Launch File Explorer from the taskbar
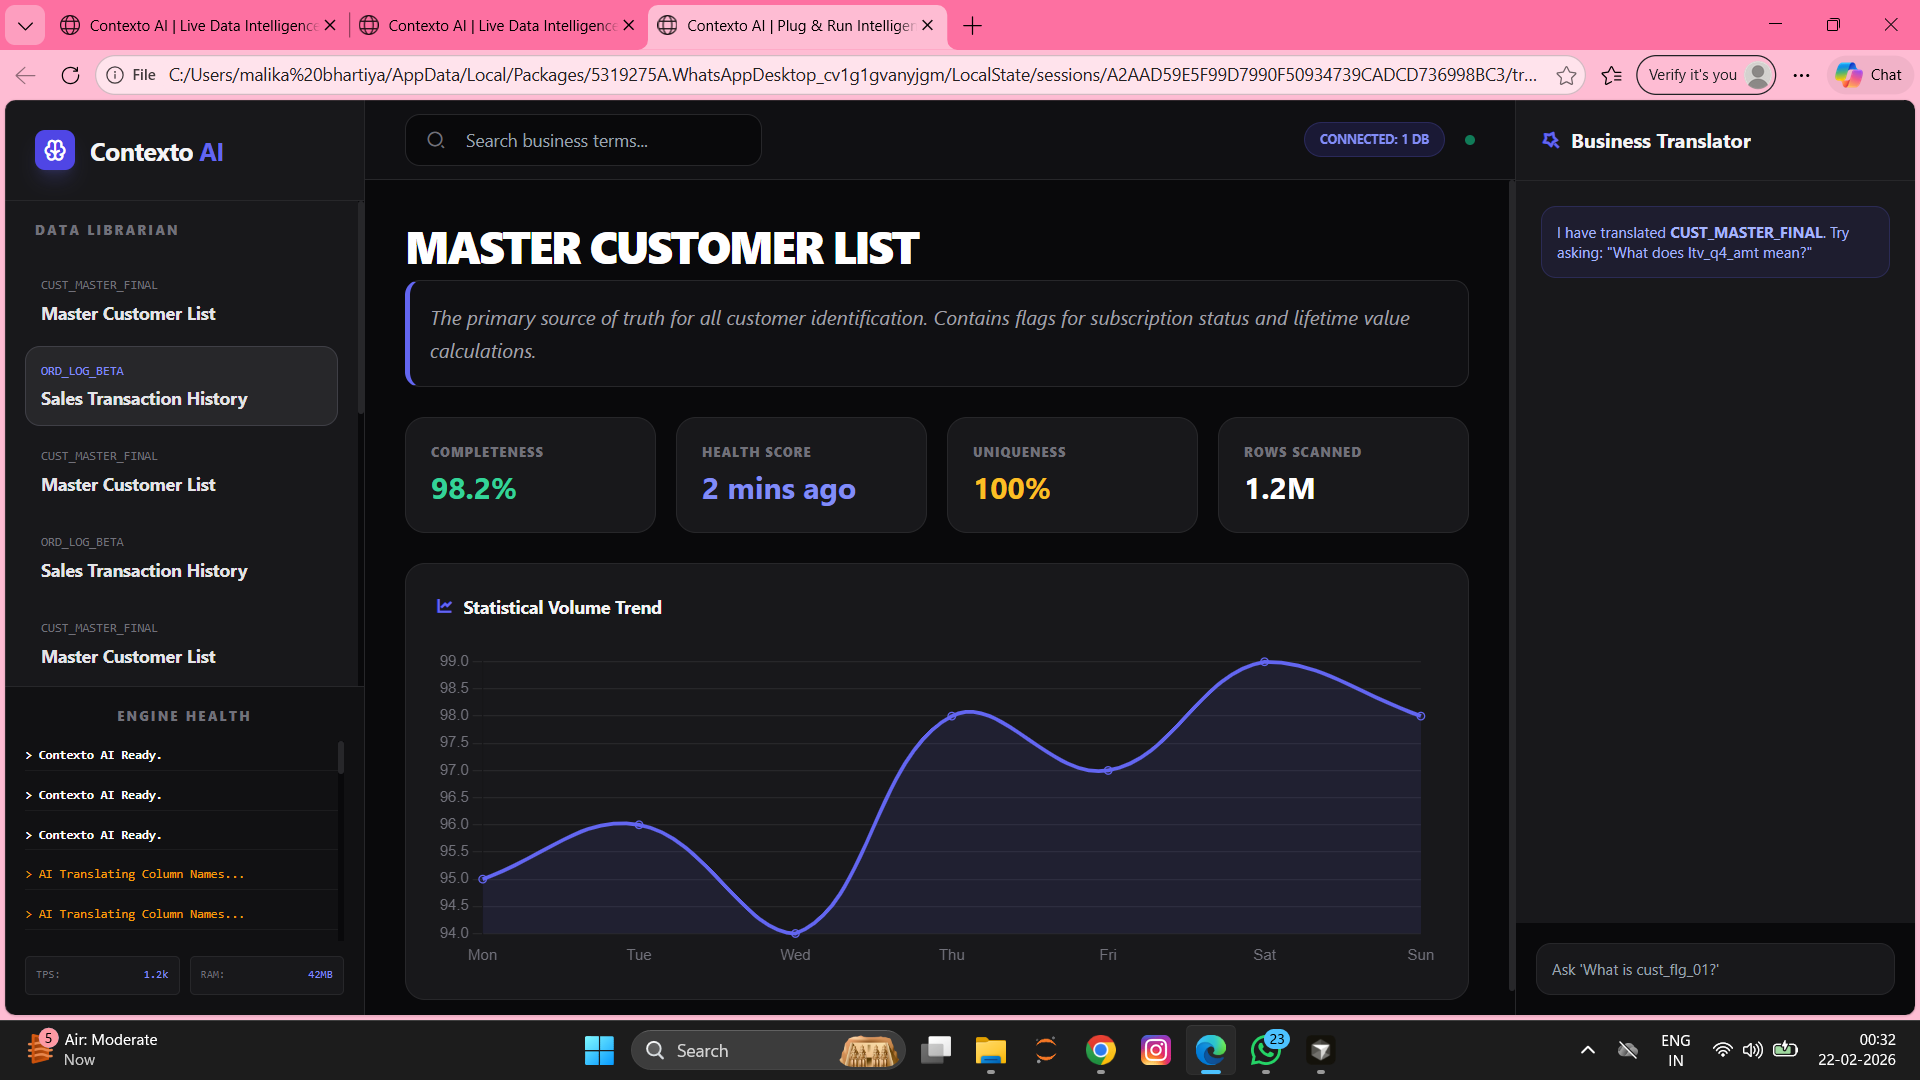 coord(991,1050)
